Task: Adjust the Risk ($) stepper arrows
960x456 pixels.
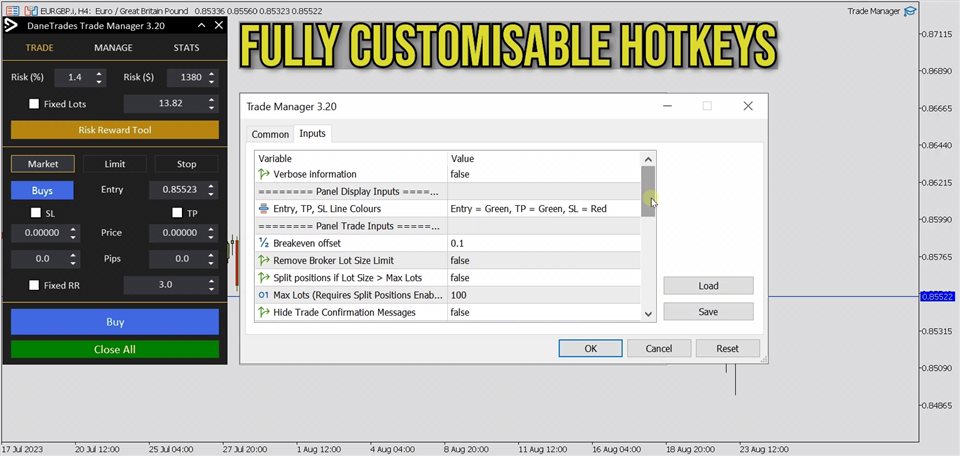Action: point(212,78)
